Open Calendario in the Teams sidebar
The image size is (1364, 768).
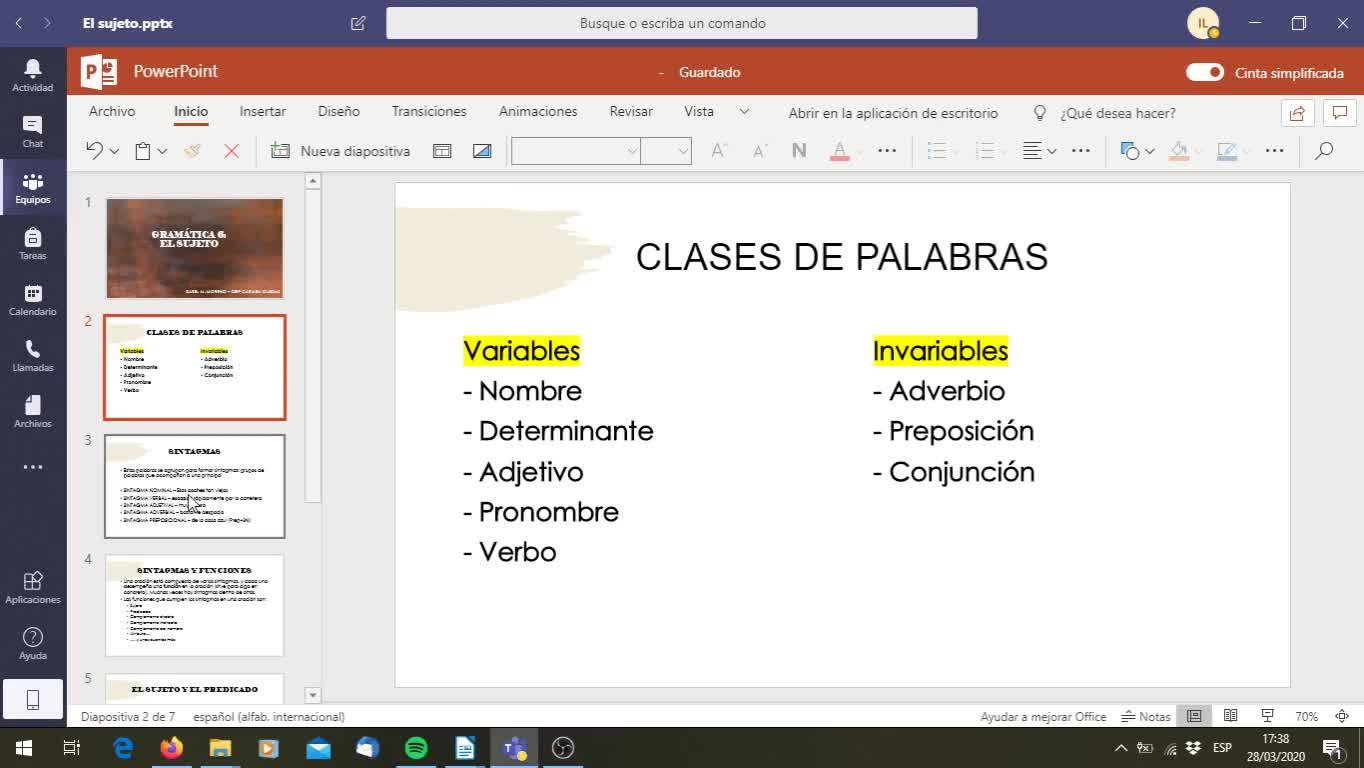[x=33, y=299]
